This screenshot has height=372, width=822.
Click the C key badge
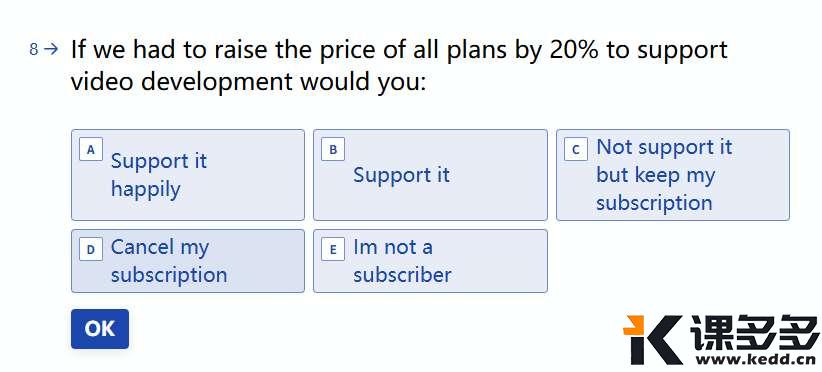576,149
